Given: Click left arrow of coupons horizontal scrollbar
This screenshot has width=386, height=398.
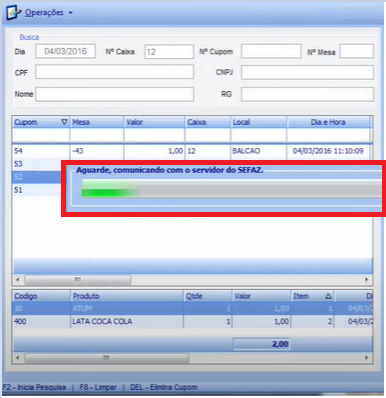Looking at the screenshot, I should tap(18, 280).
